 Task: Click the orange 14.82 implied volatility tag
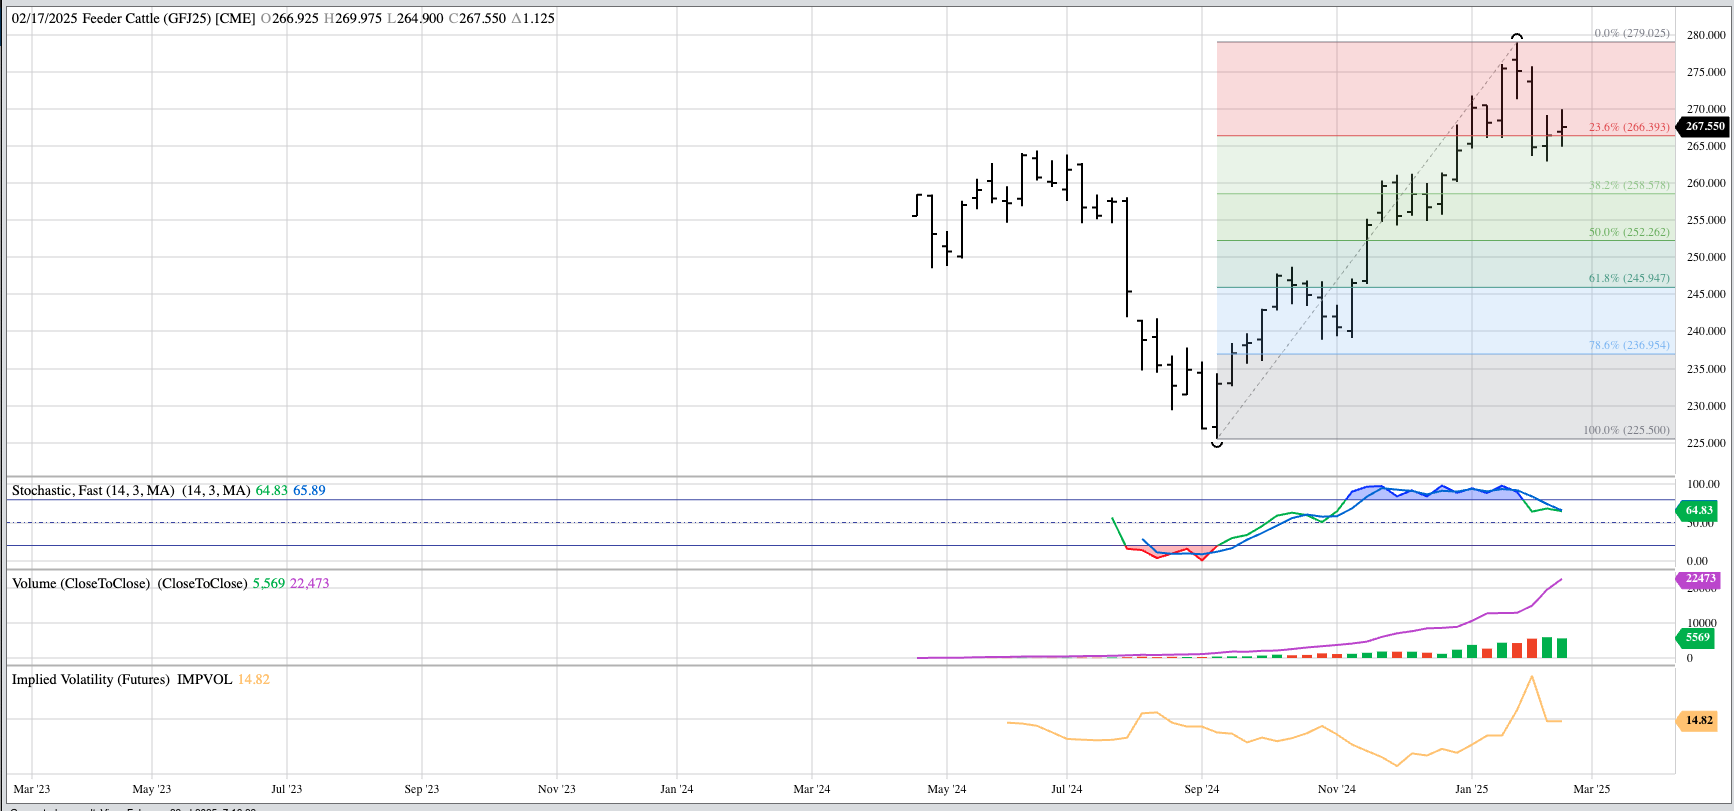click(x=1699, y=720)
